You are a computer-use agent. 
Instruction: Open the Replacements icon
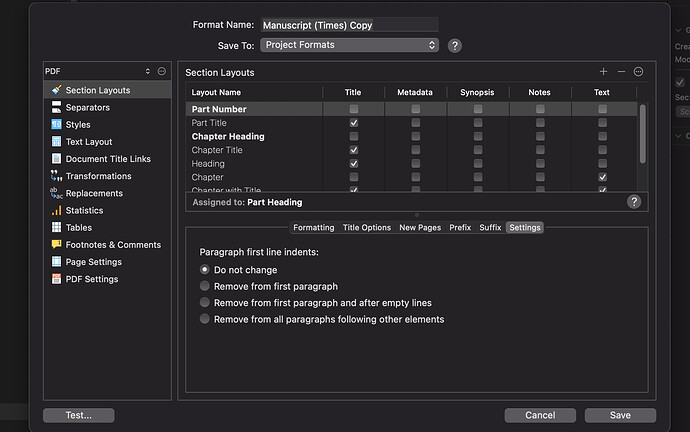click(56, 193)
